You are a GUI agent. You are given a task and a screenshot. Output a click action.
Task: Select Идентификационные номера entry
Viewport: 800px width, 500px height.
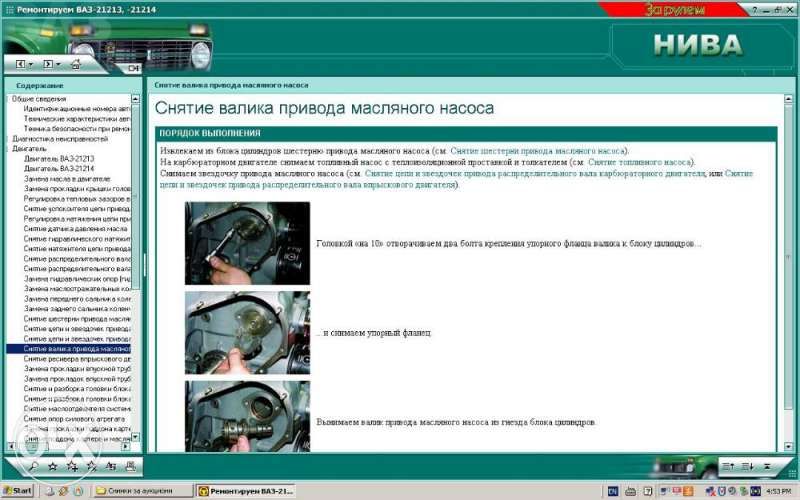click(x=77, y=109)
